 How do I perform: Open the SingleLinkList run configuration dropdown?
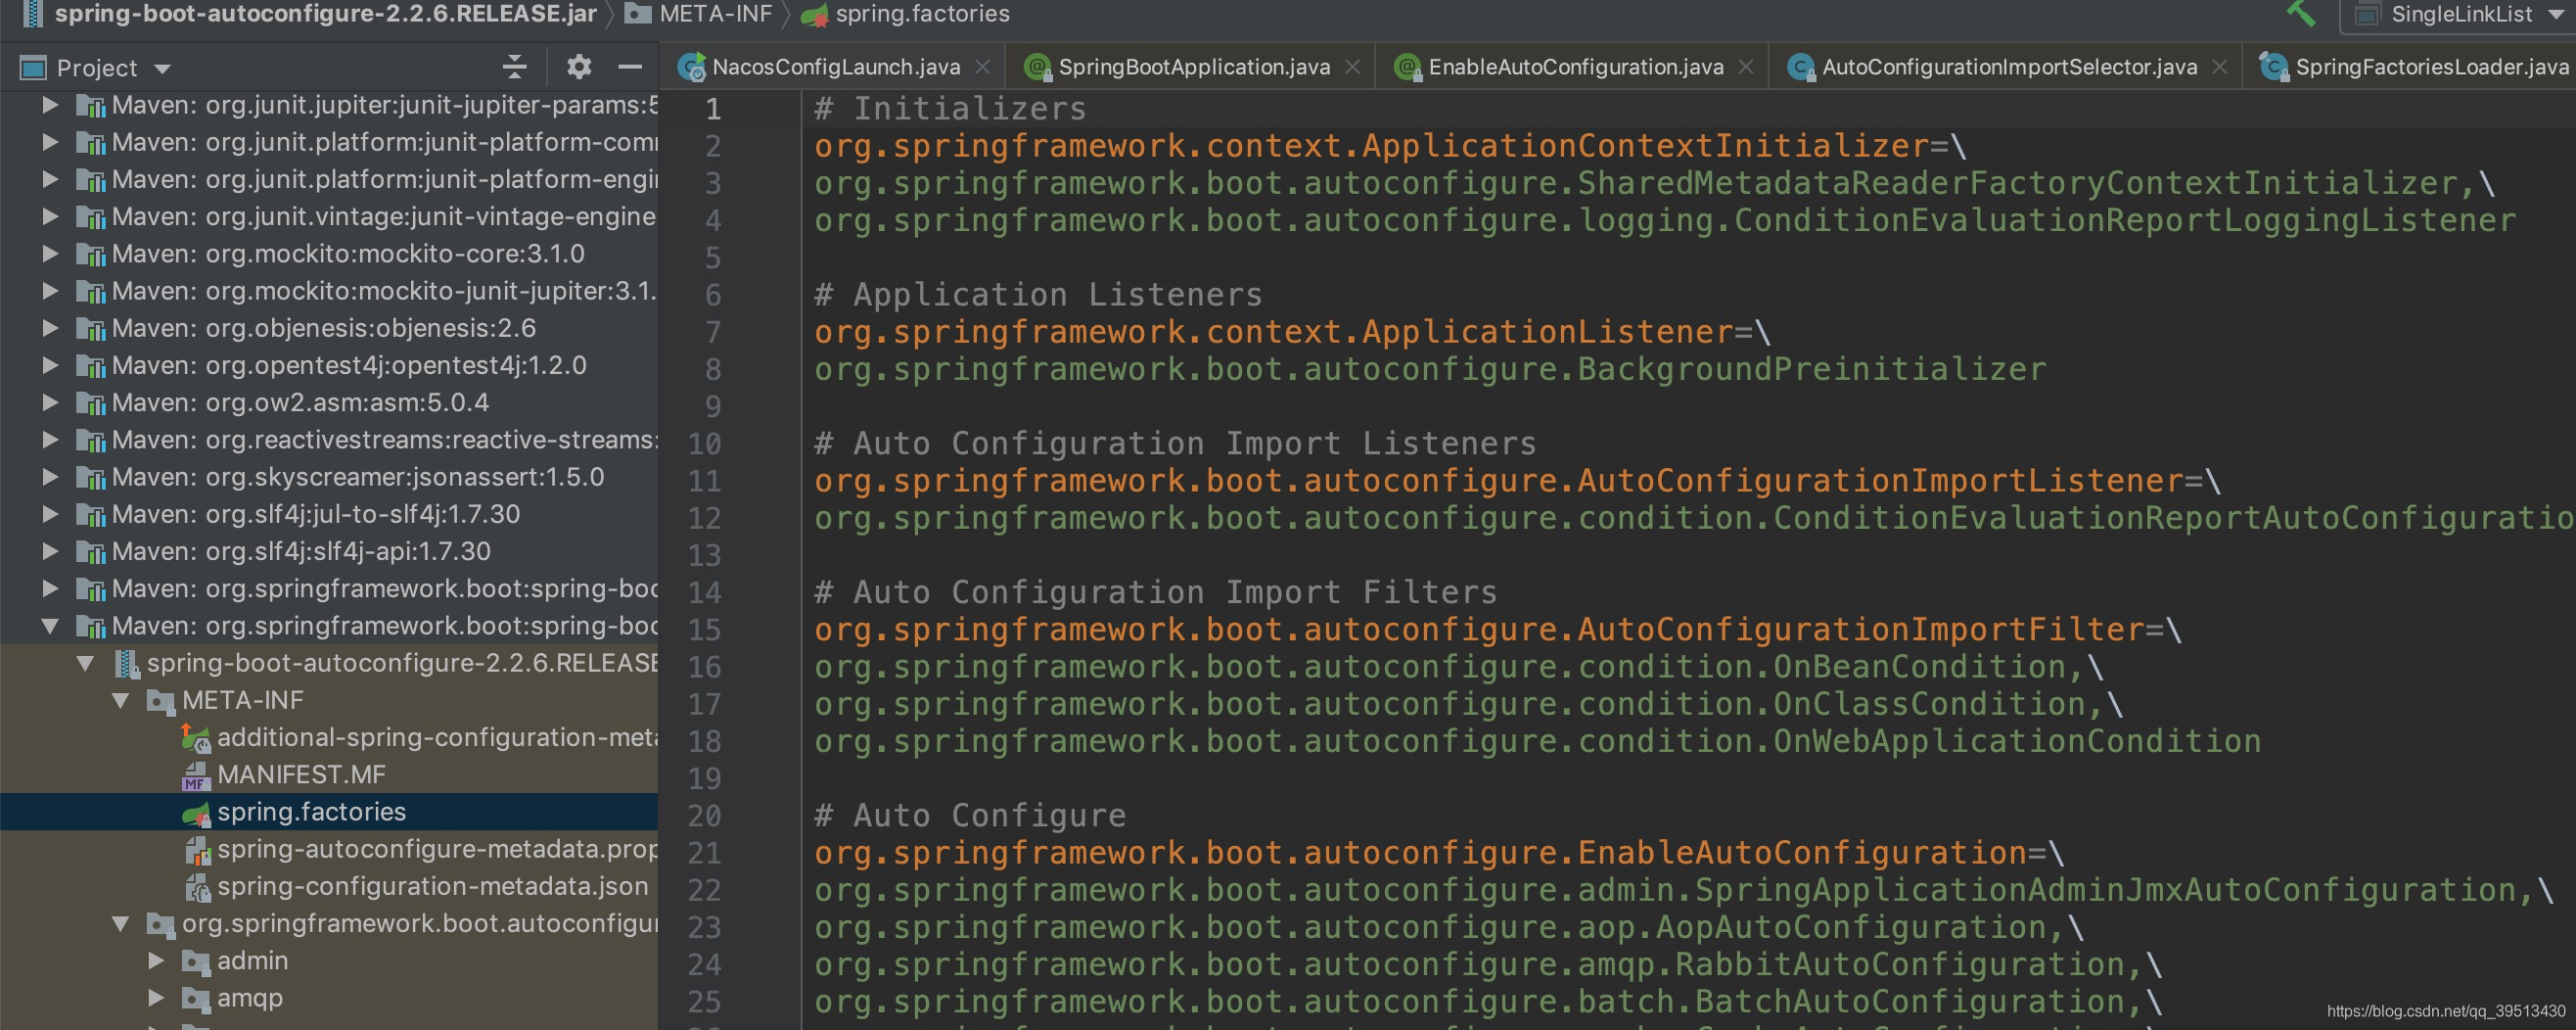pyautogui.click(x=2460, y=14)
